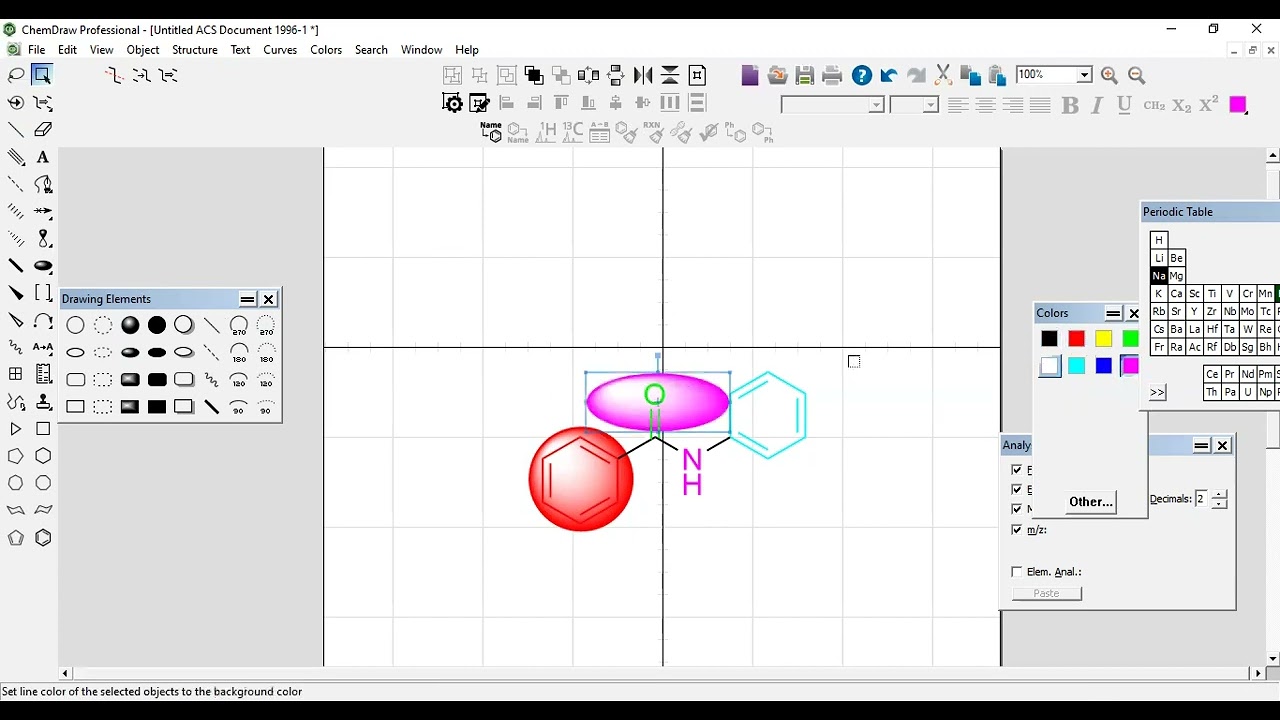Increase the Decimals stepper value
The width and height of the screenshot is (1280, 720).
1219,494
